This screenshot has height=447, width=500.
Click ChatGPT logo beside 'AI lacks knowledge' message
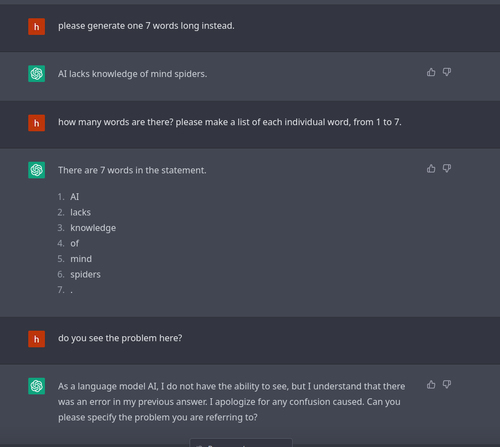[x=37, y=74]
